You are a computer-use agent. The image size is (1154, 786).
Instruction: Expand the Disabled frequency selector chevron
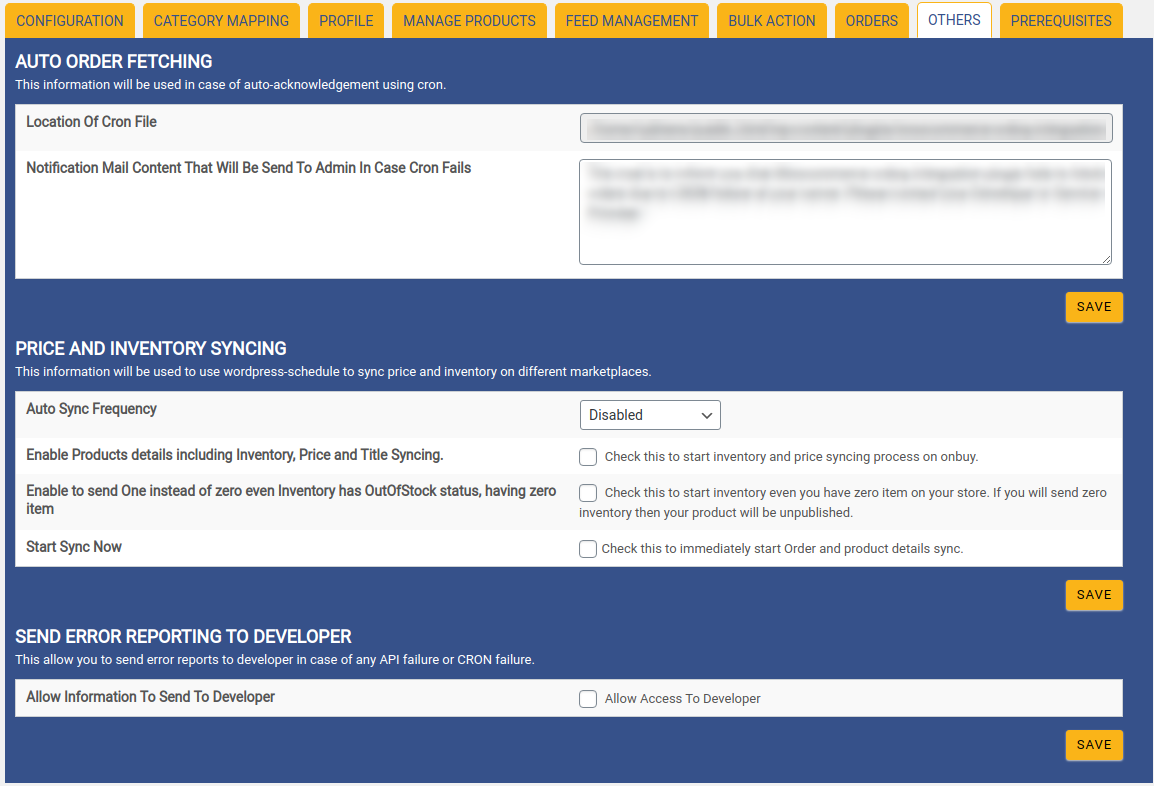[x=709, y=415]
